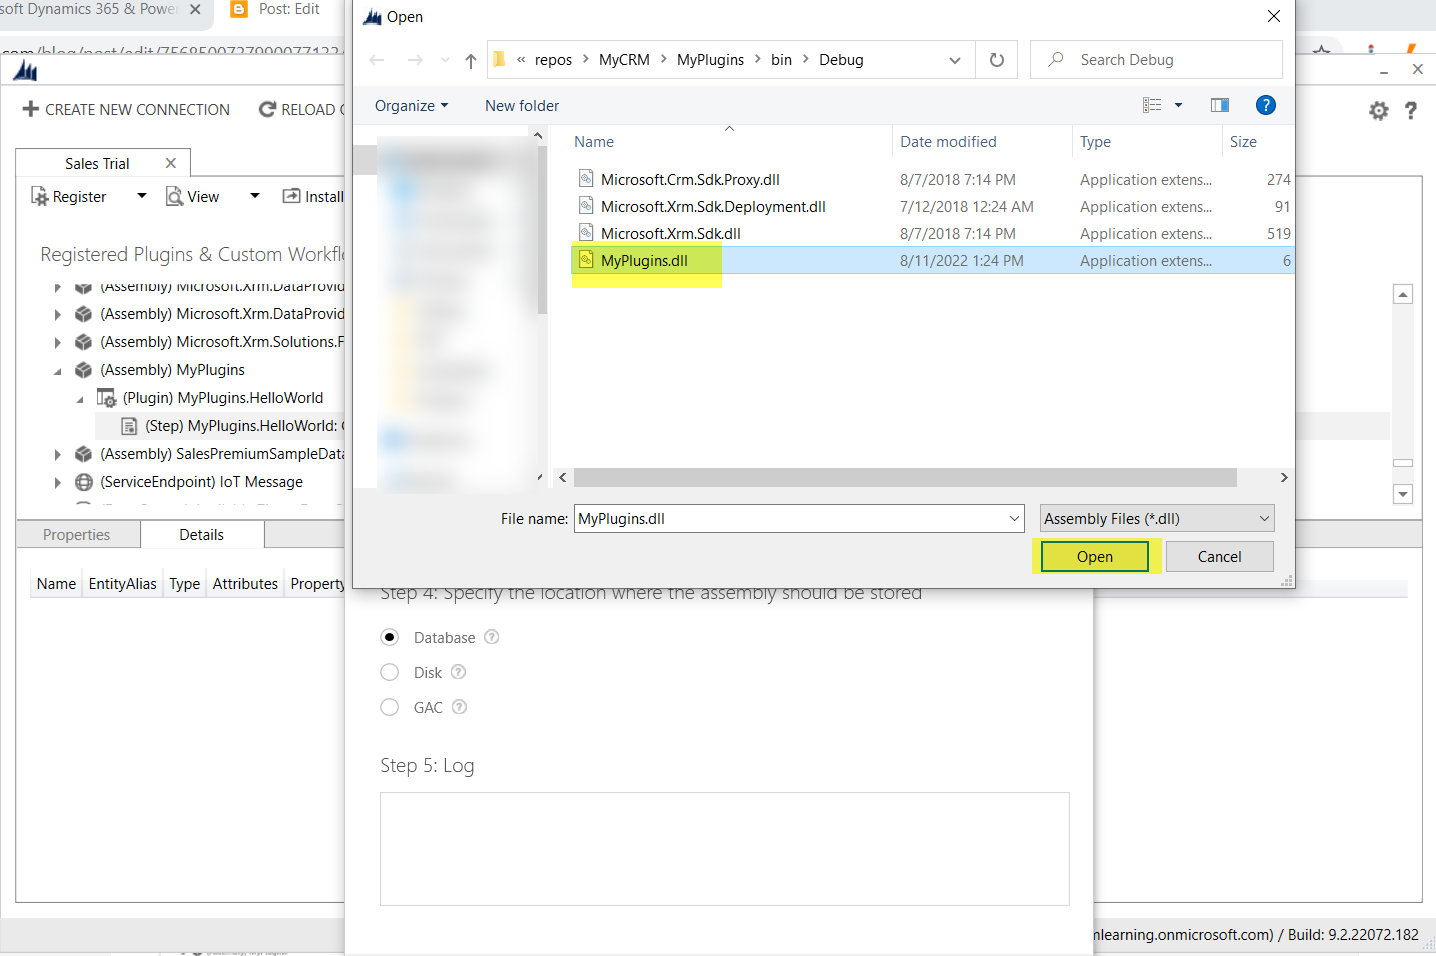Image resolution: width=1436 pixels, height=956 pixels.
Task: Expand the Microsoft.Xrm.Solutions assembly node
Action: click(x=57, y=342)
